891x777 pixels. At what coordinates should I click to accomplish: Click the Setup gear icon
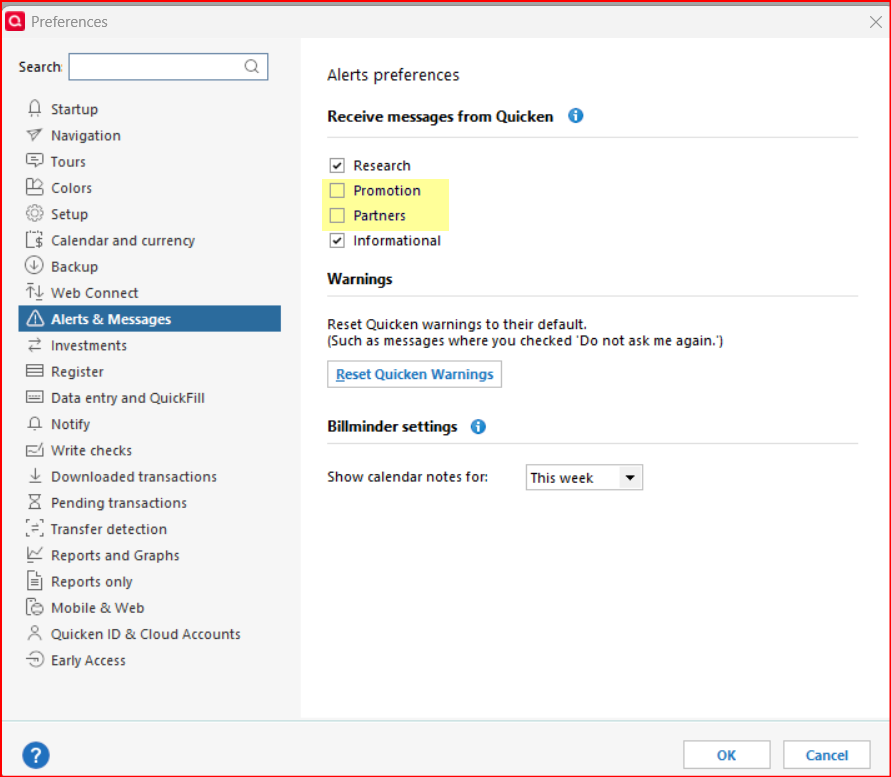pos(35,214)
